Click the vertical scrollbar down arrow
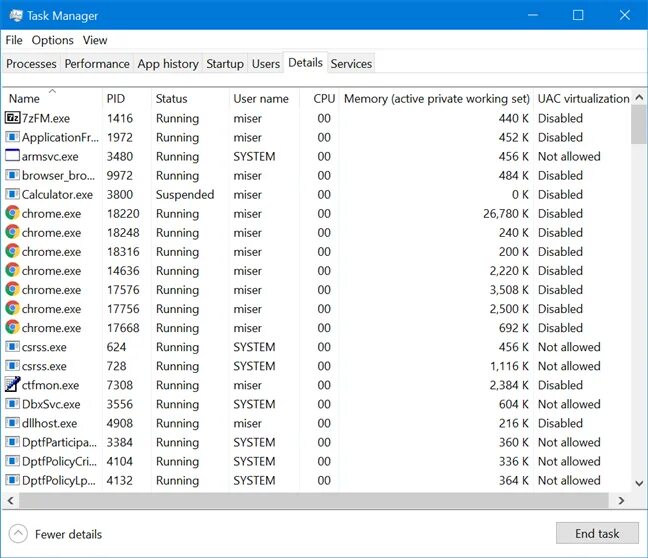 (639, 483)
